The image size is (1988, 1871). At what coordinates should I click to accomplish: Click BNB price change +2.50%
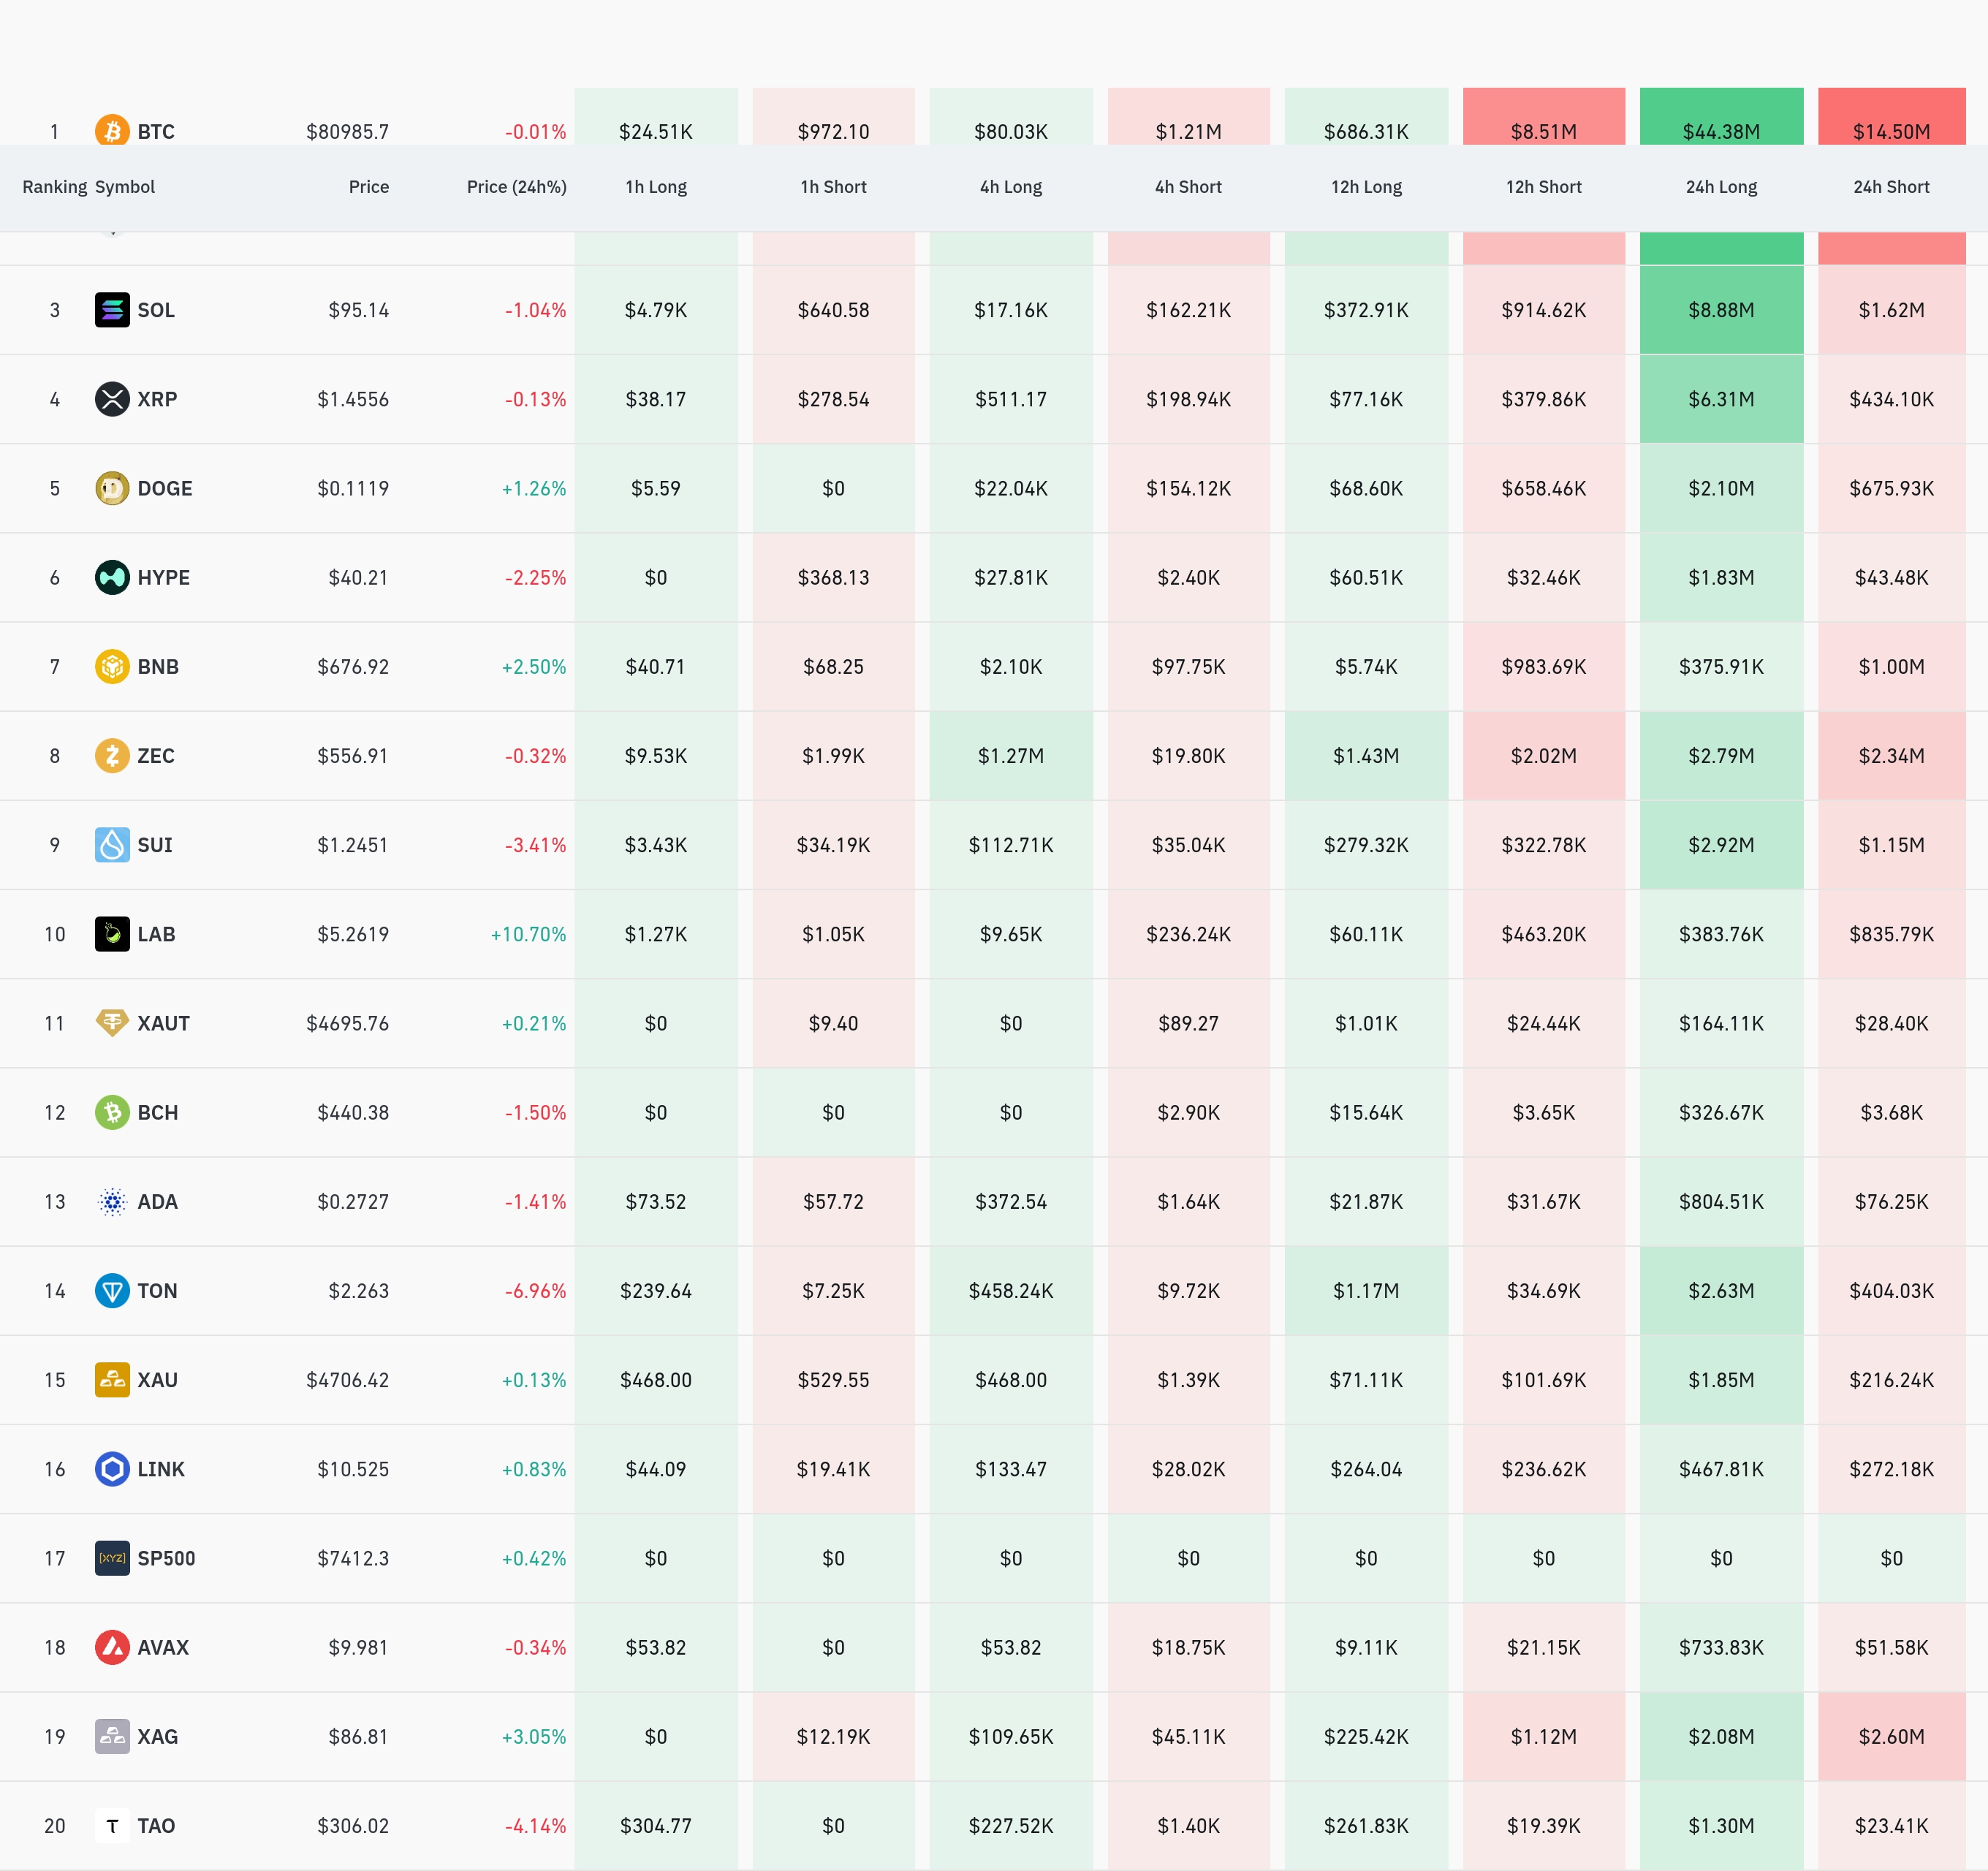point(534,666)
